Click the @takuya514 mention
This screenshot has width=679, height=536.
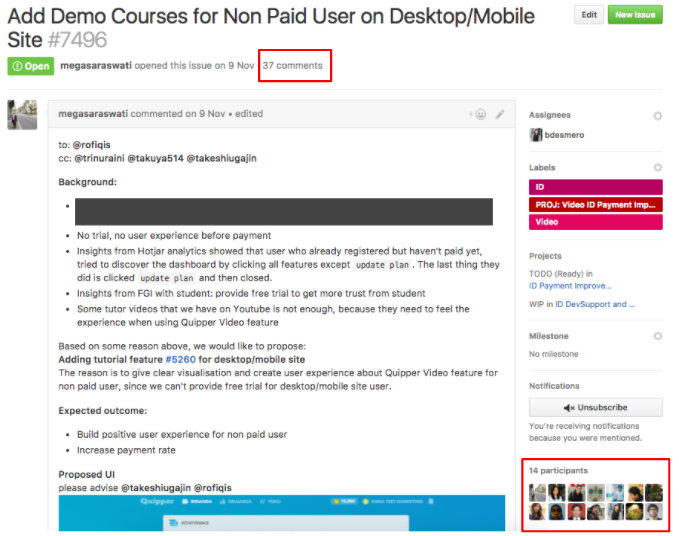pos(155,158)
